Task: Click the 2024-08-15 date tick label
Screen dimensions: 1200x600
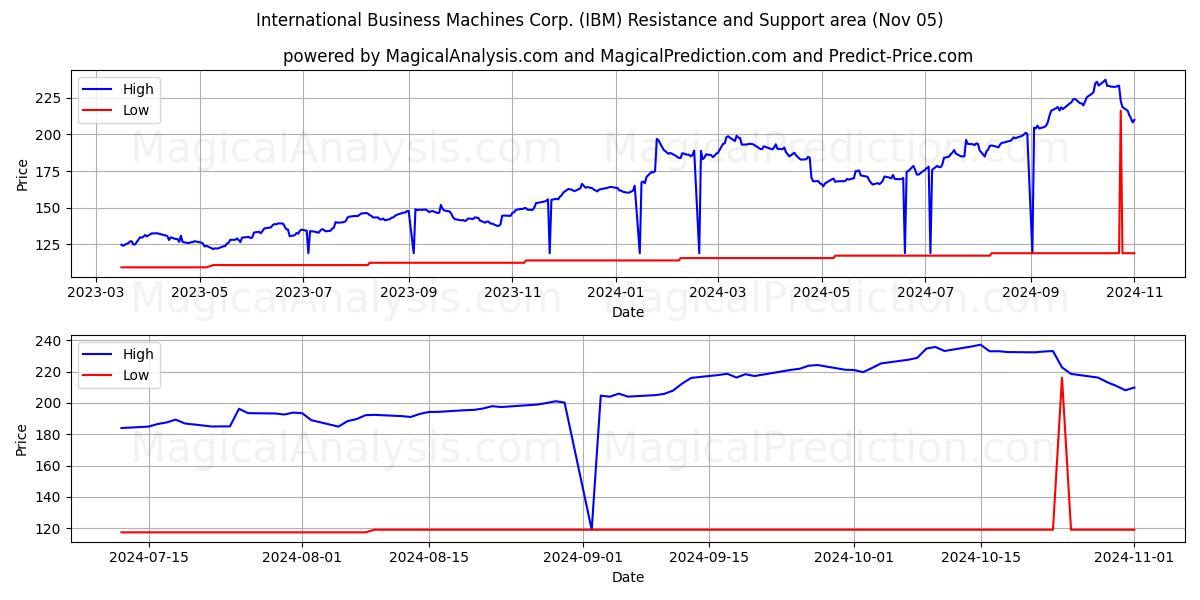Action: pyautogui.click(x=429, y=558)
